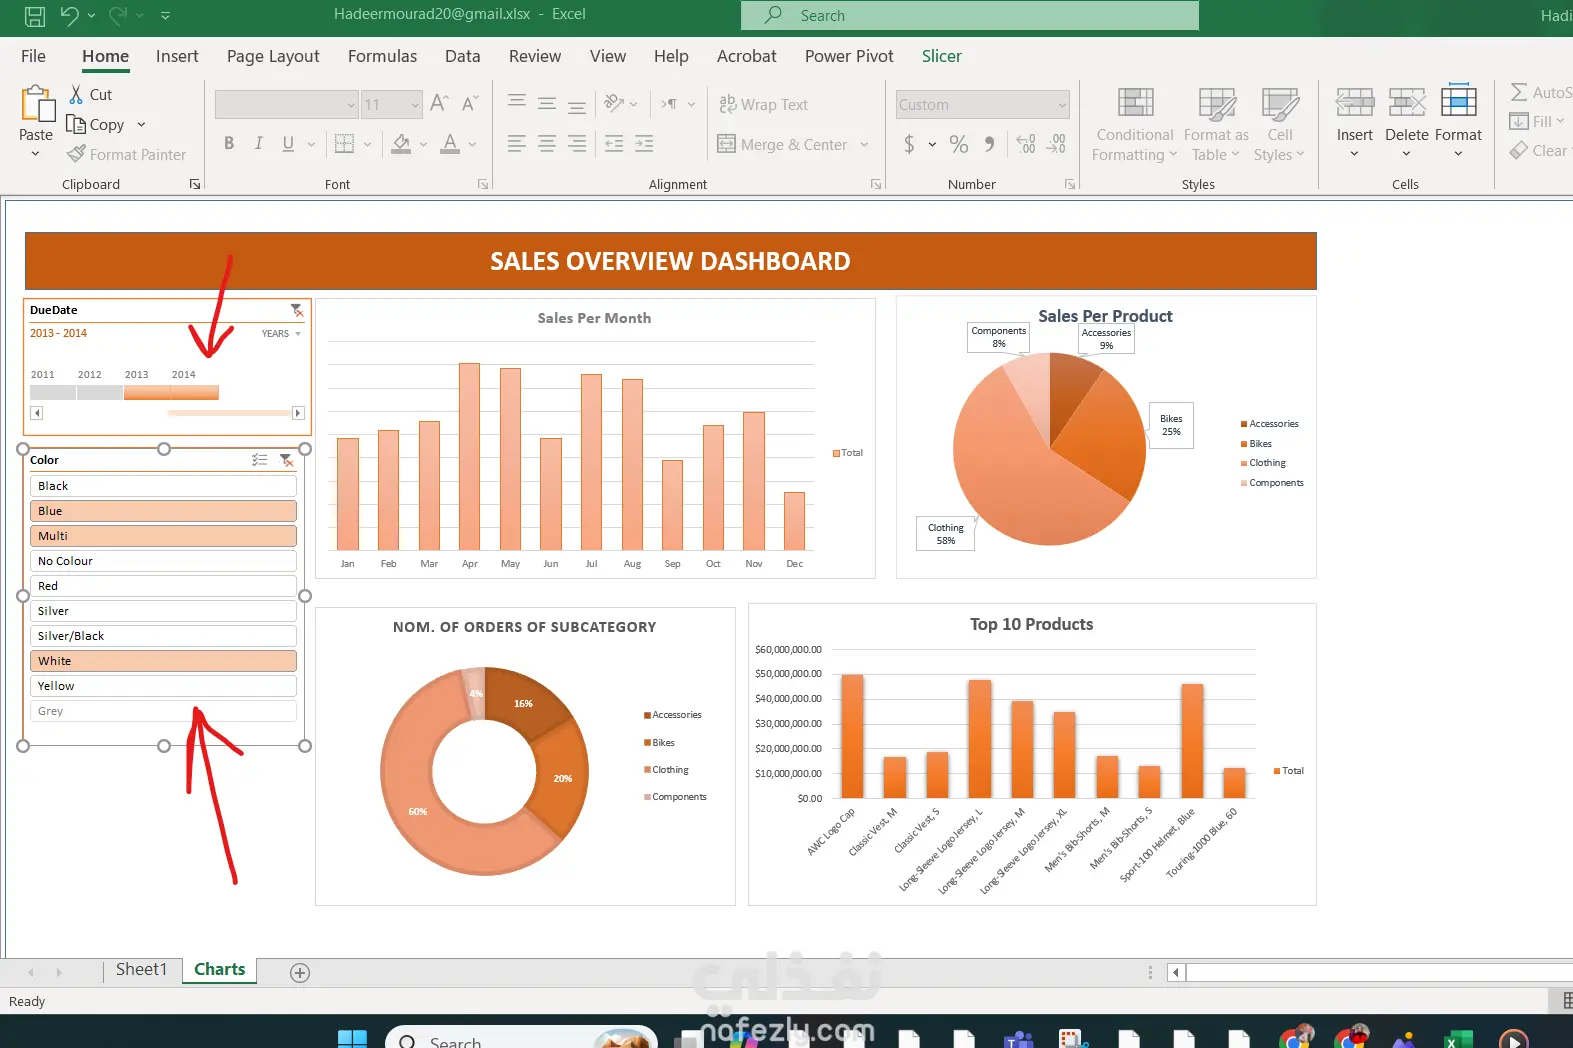Click the Cut scissors icon
The width and height of the screenshot is (1573, 1048).
[76, 95]
